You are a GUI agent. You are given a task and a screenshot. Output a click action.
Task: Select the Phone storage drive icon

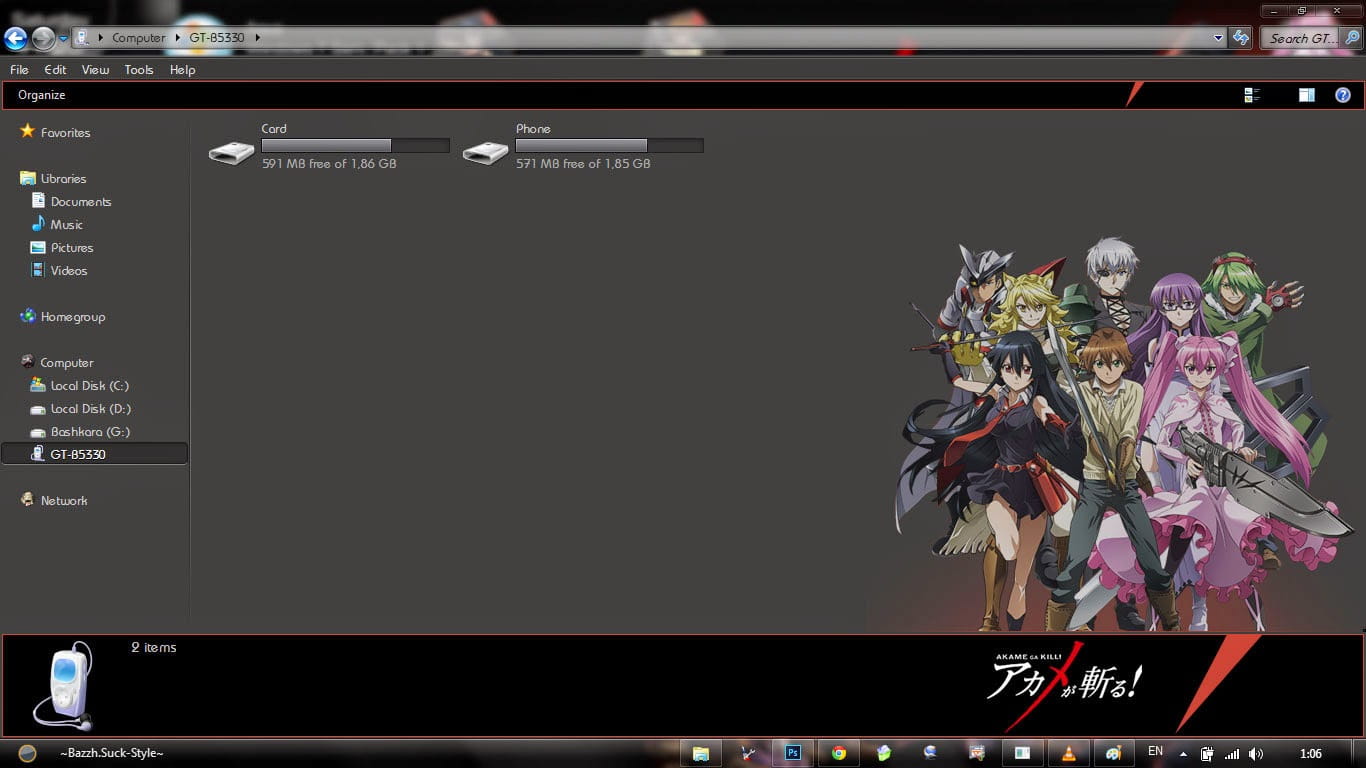coord(485,153)
